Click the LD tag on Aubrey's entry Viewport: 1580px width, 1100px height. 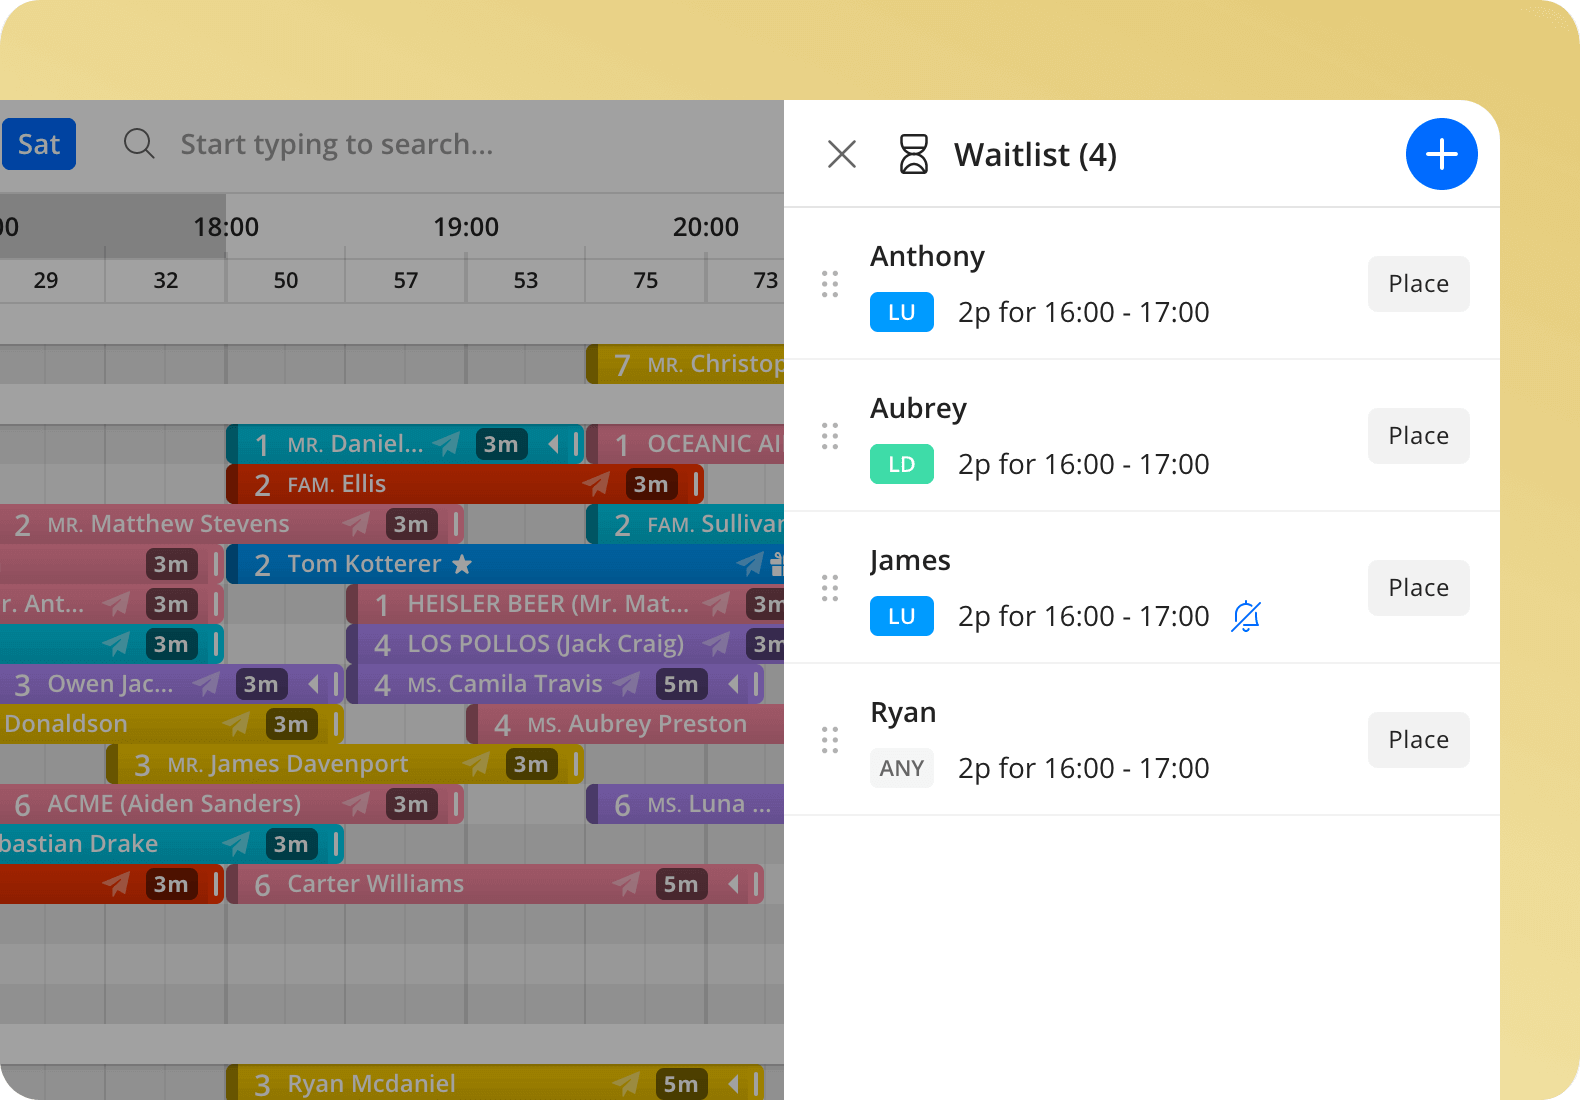[x=901, y=464]
